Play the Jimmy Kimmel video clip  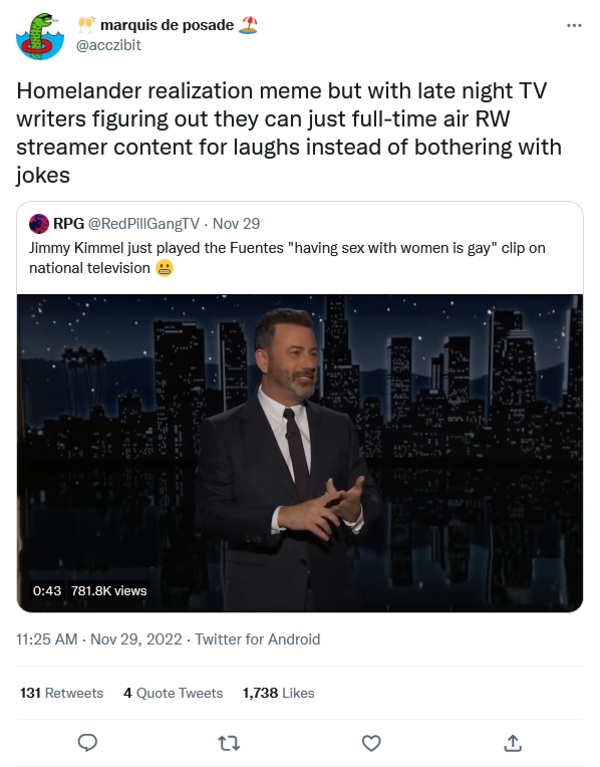(x=299, y=452)
